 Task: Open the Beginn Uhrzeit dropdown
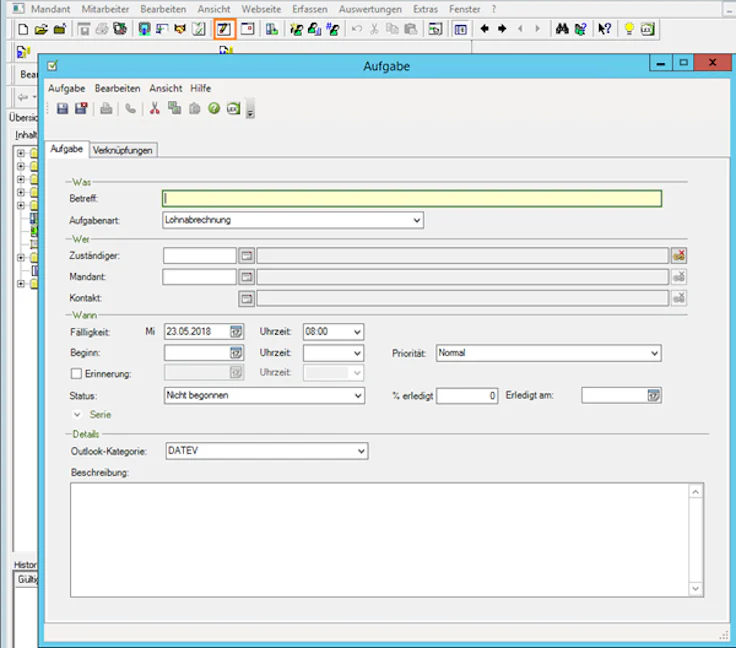click(x=357, y=353)
